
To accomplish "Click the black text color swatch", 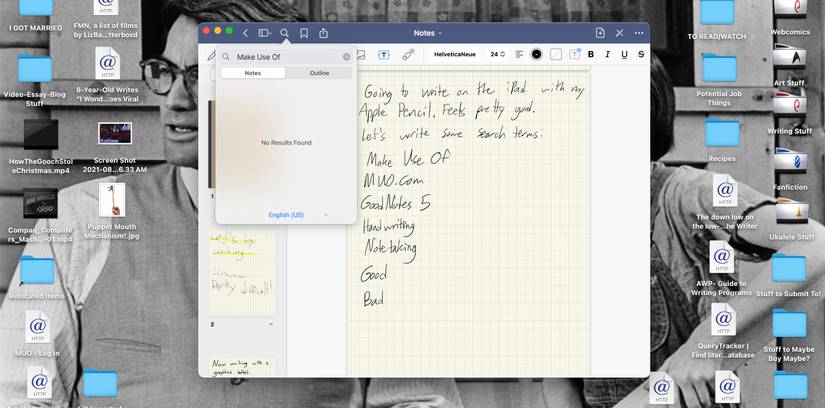I will coord(536,54).
